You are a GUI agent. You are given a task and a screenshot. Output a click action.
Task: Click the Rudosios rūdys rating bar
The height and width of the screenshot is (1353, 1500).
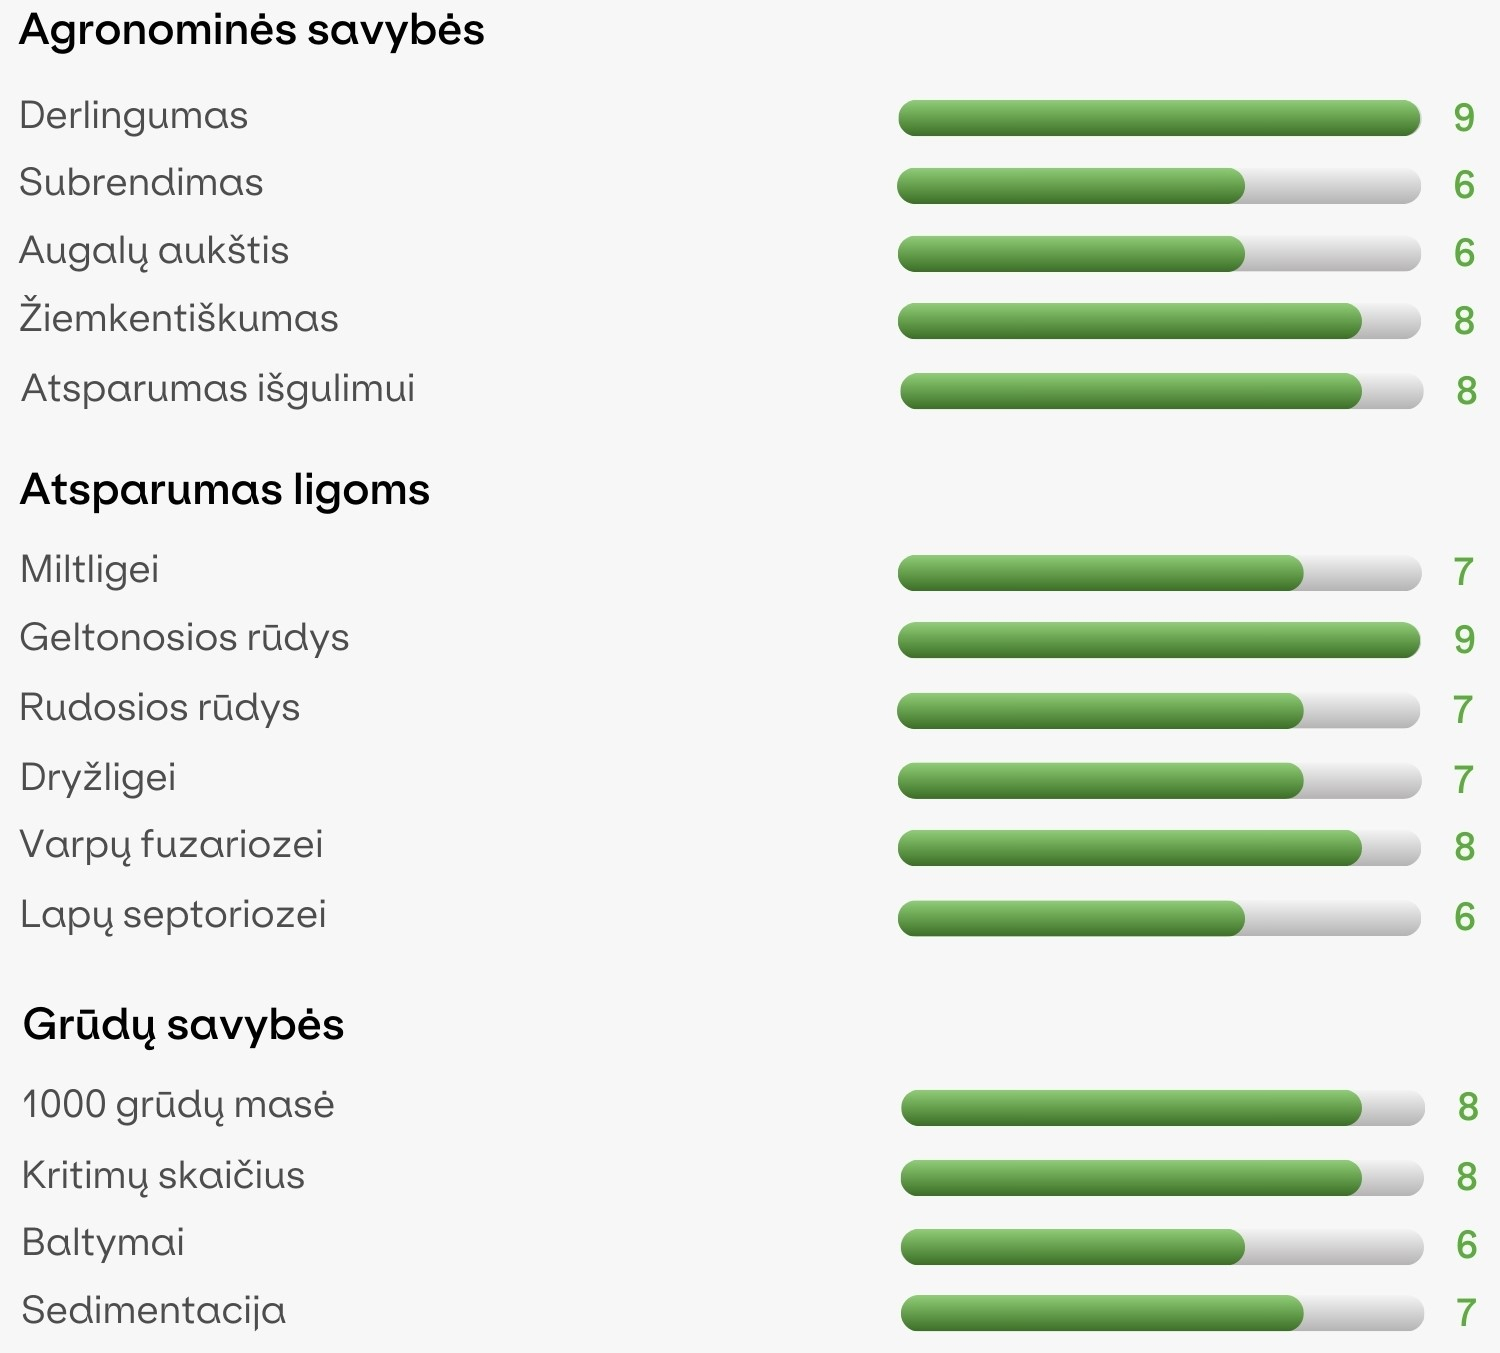point(1159,710)
